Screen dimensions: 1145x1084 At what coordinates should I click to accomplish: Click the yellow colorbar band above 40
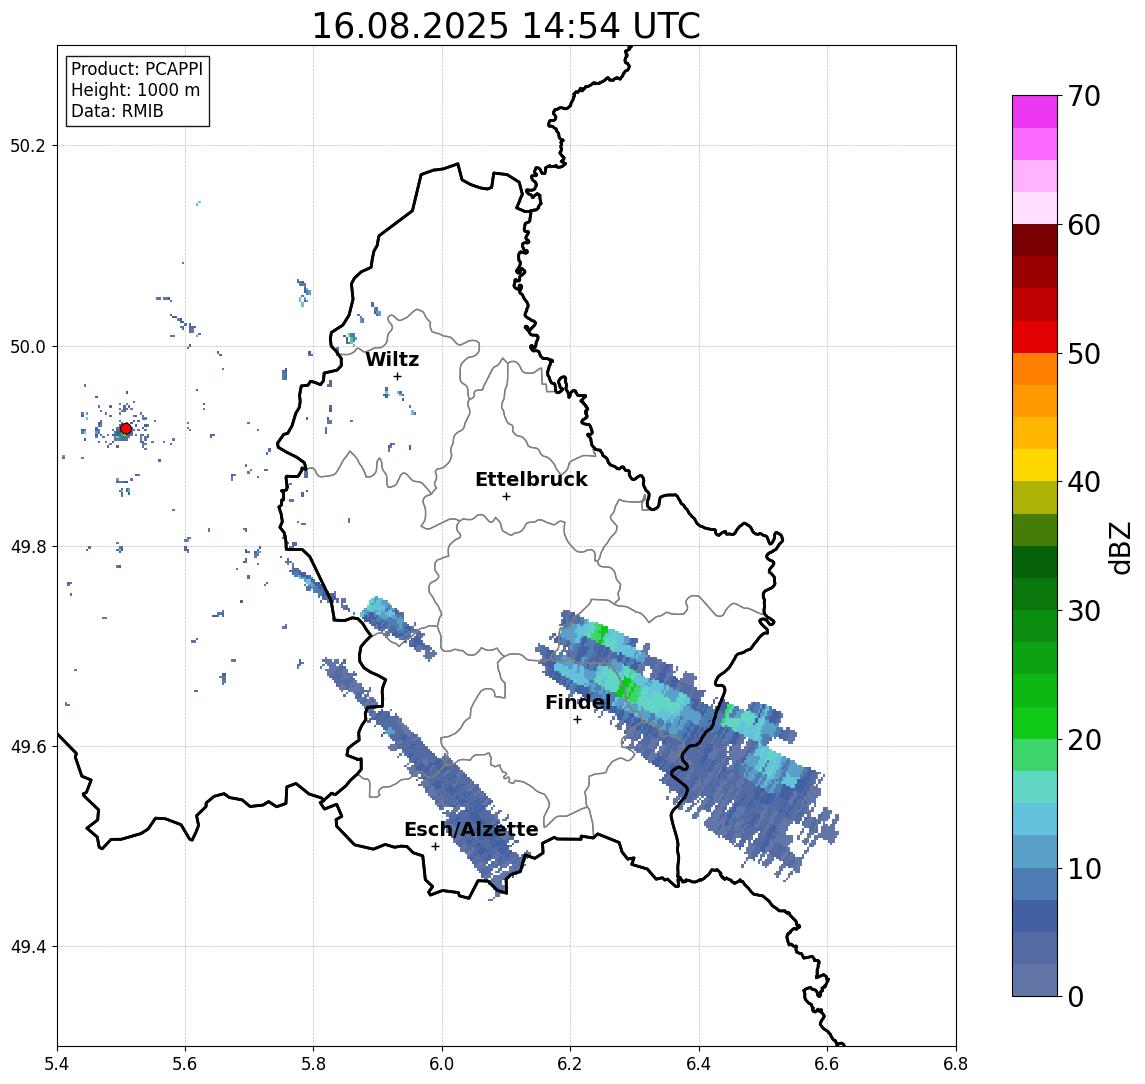tap(1035, 465)
